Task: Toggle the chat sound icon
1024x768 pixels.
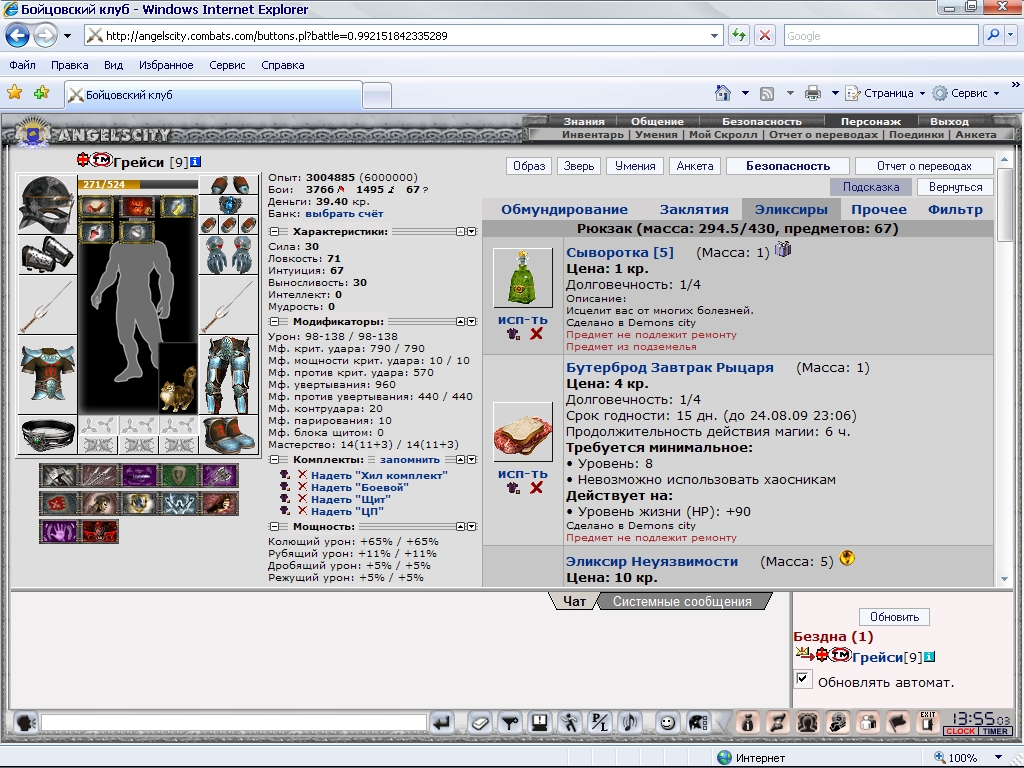Action: pyautogui.click(x=630, y=723)
